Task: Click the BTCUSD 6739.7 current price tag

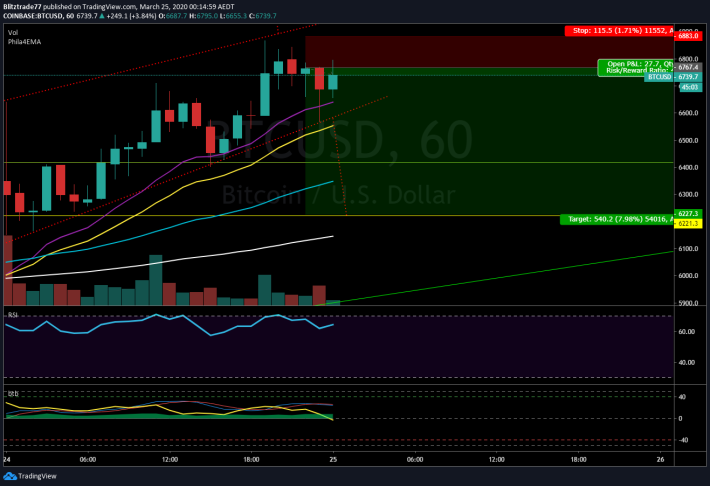Action: click(673, 77)
